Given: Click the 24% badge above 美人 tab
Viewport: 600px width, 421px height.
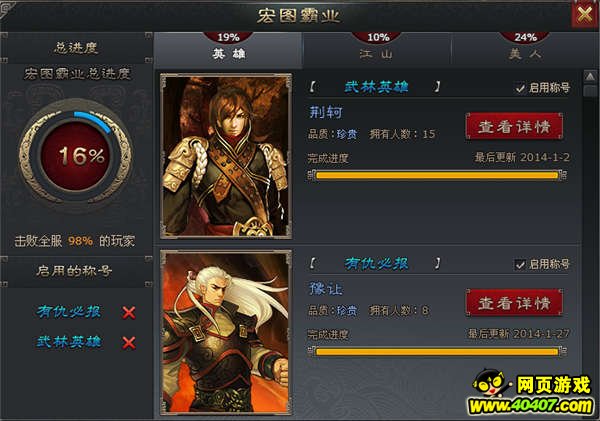Looking at the screenshot, I should 525,38.
